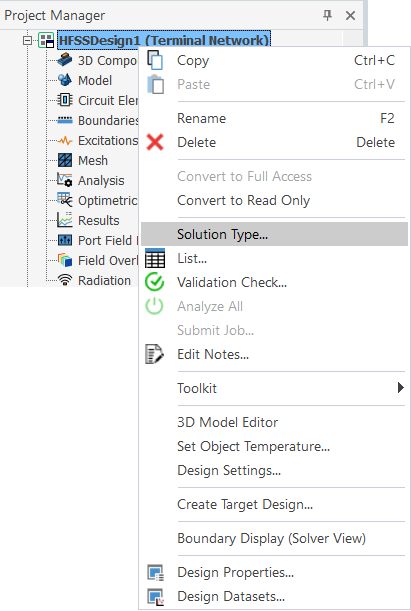This screenshot has height=611, width=411.
Task: Click the Copy pages icon
Action: click(x=155, y=60)
